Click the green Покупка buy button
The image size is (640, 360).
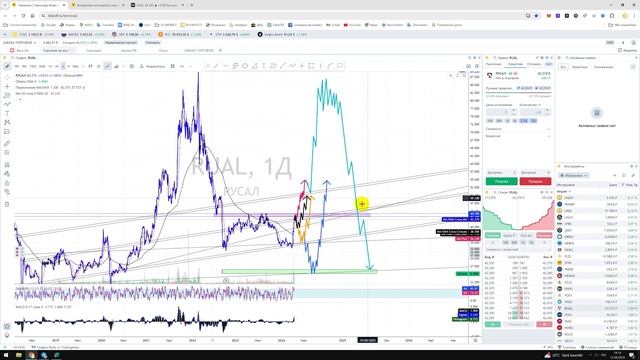pos(502,181)
